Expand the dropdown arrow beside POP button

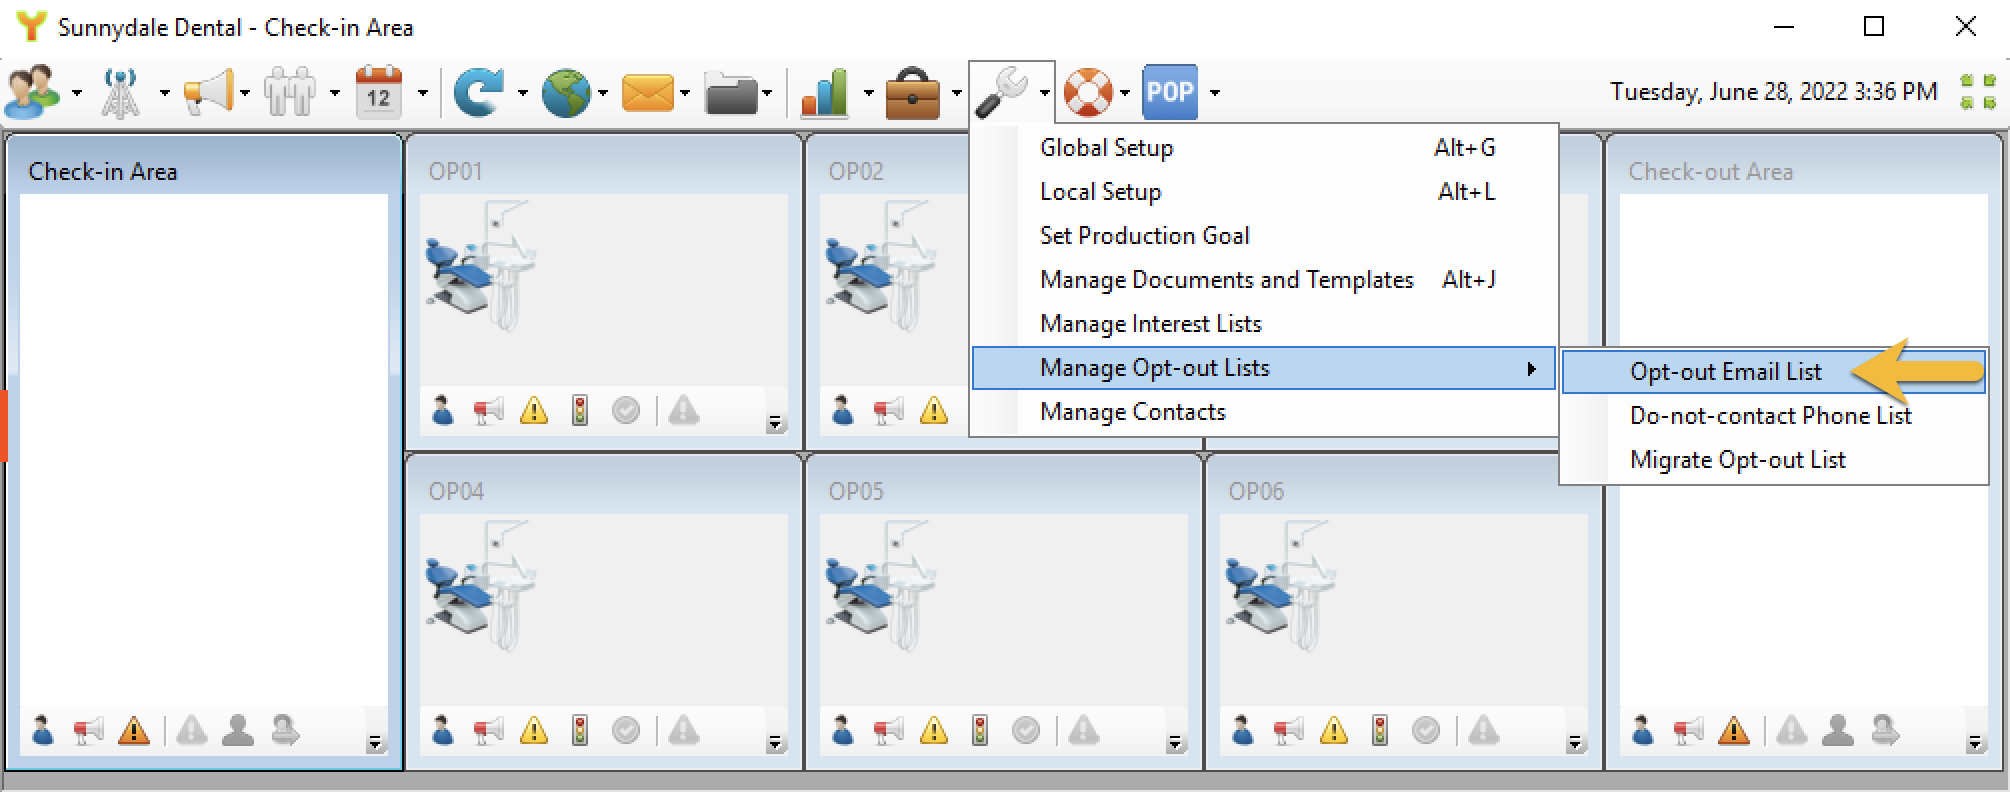click(1214, 93)
